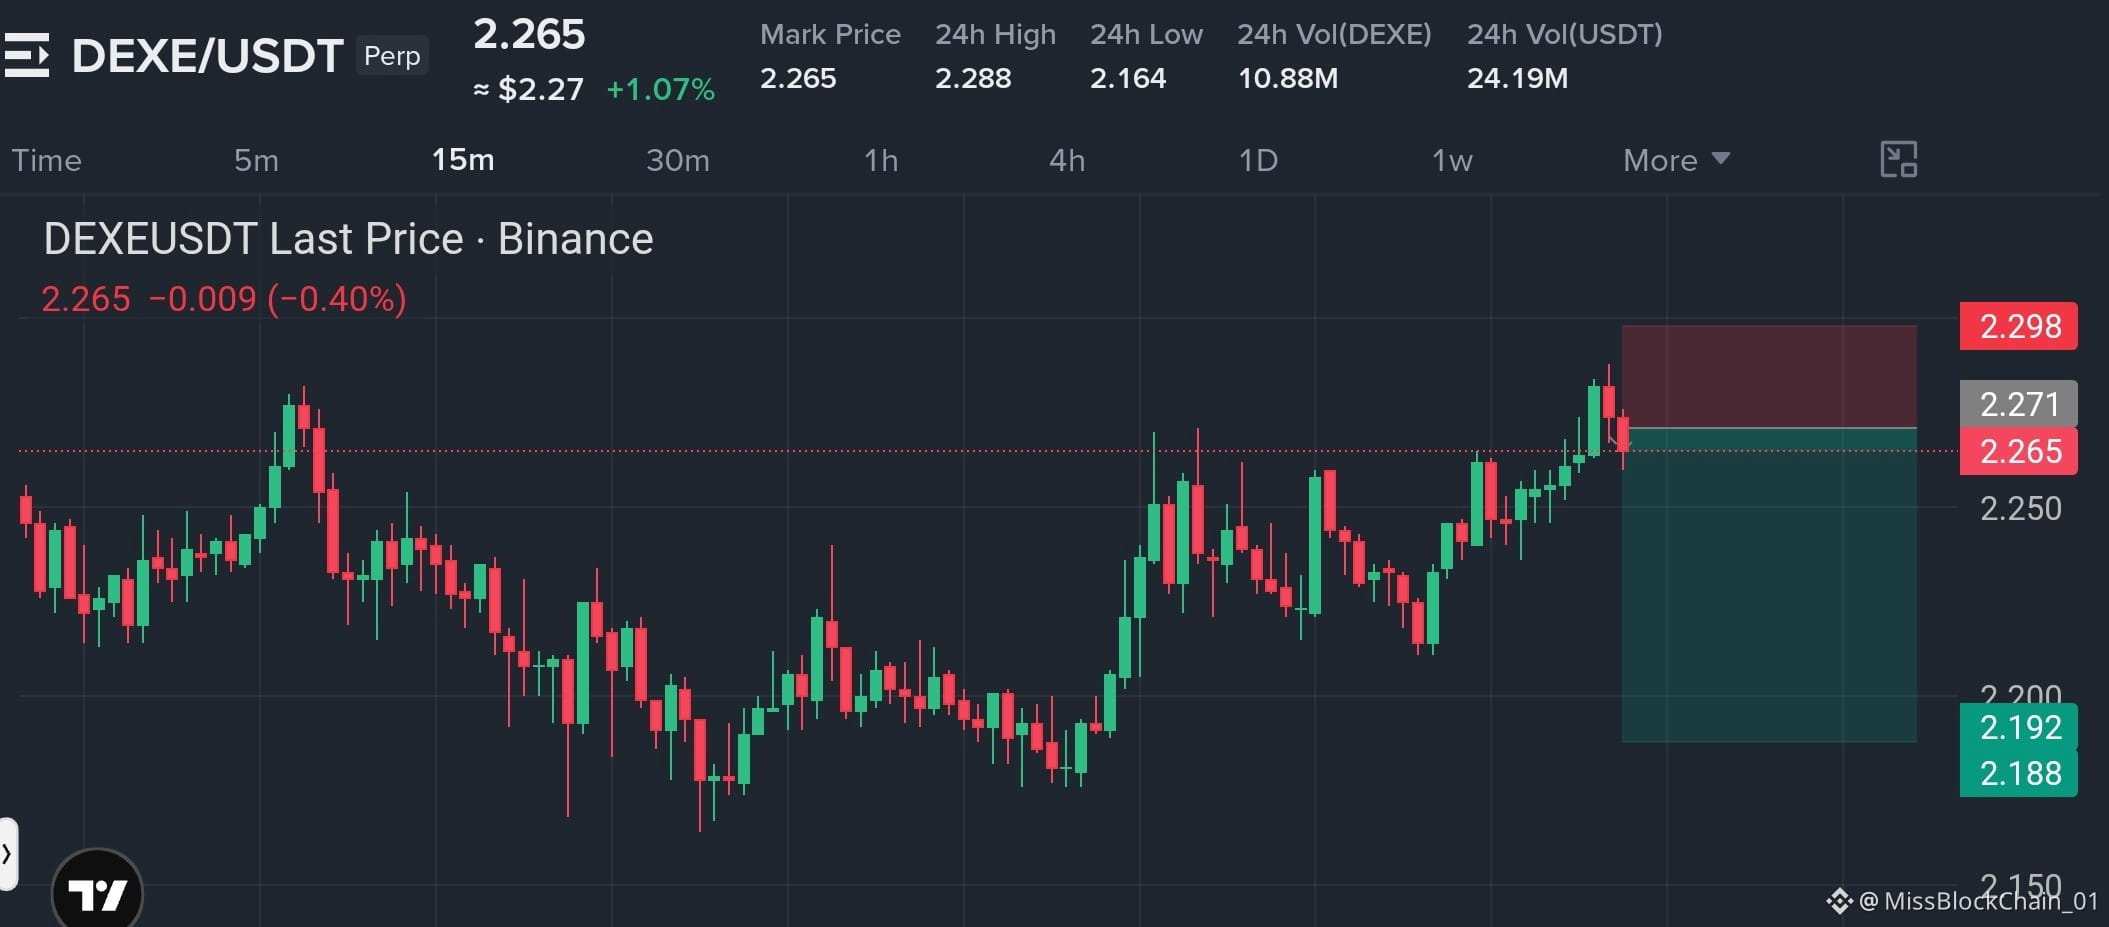Viewport: 2109px width, 927px height.
Task: Click the 24h Vol(USDT) value 24.19M
Action: pyautogui.click(x=1517, y=78)
